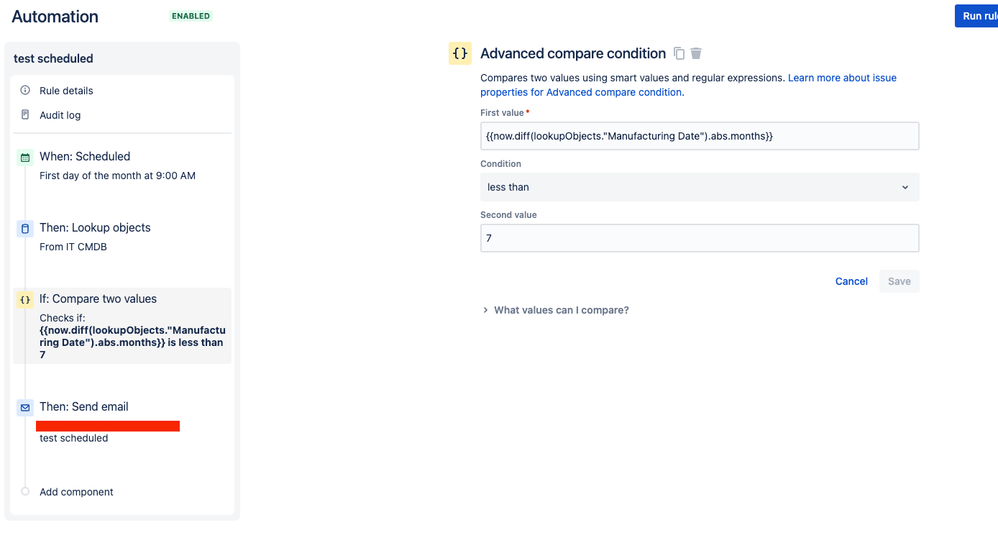Click the Cancel button
998x556 pixels.
(x=851, y=281)
